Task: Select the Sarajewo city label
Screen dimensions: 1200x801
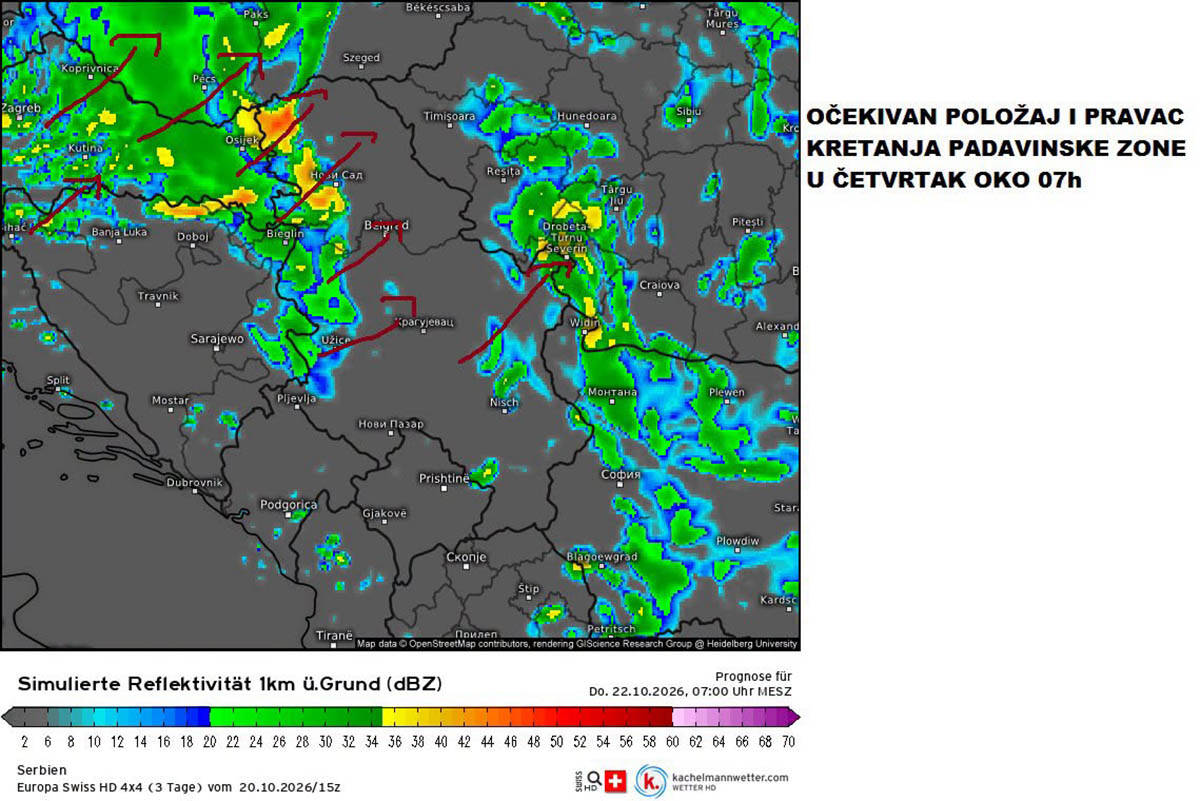Action: pos(217,339)
